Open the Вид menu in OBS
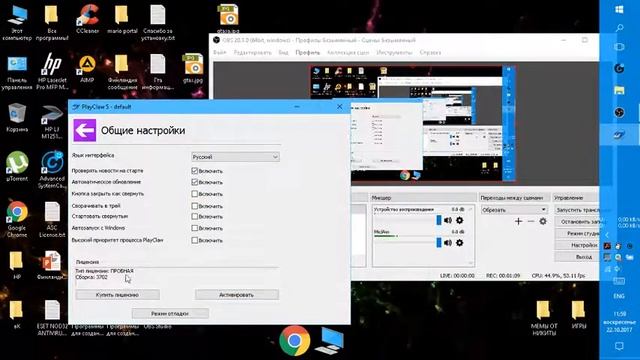Screen dimensions: 640x360 (x=283, y=52)
